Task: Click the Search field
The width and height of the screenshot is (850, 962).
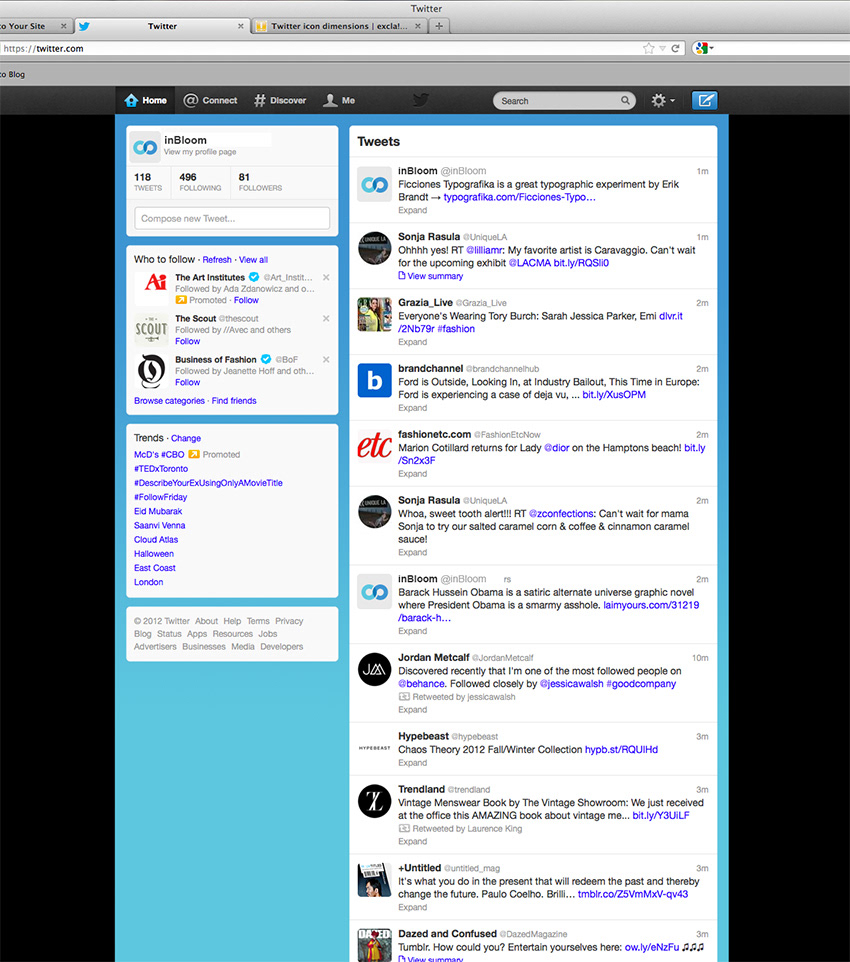Action: (x=563, y=101)
